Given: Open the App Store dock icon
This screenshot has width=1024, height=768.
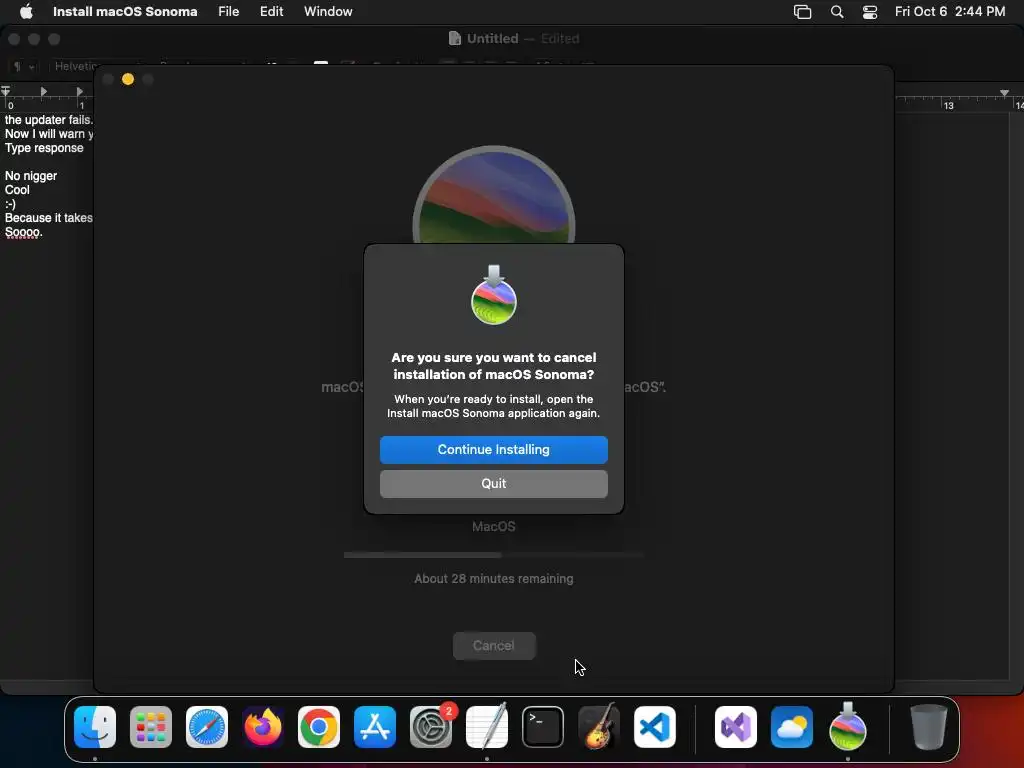Looking at the screenshot, I should [375, 727].
